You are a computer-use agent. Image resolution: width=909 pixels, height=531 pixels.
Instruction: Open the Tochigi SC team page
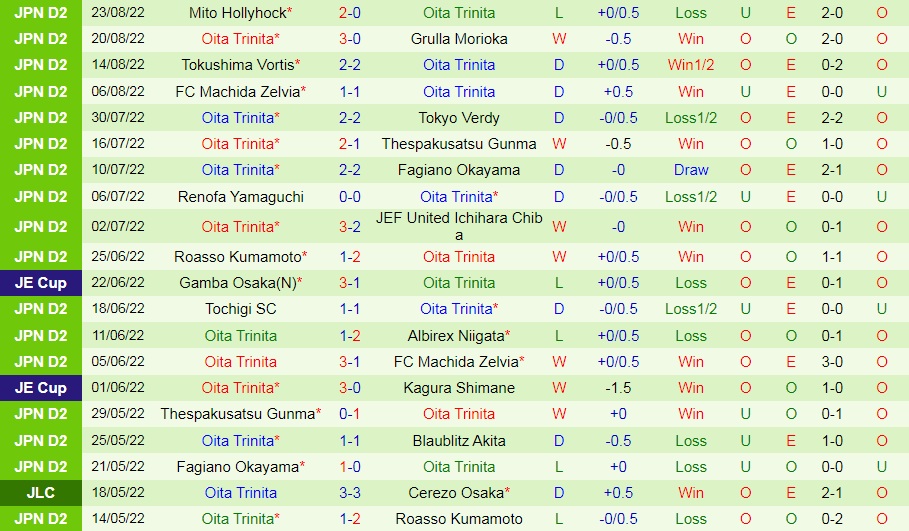click(241, 309)
